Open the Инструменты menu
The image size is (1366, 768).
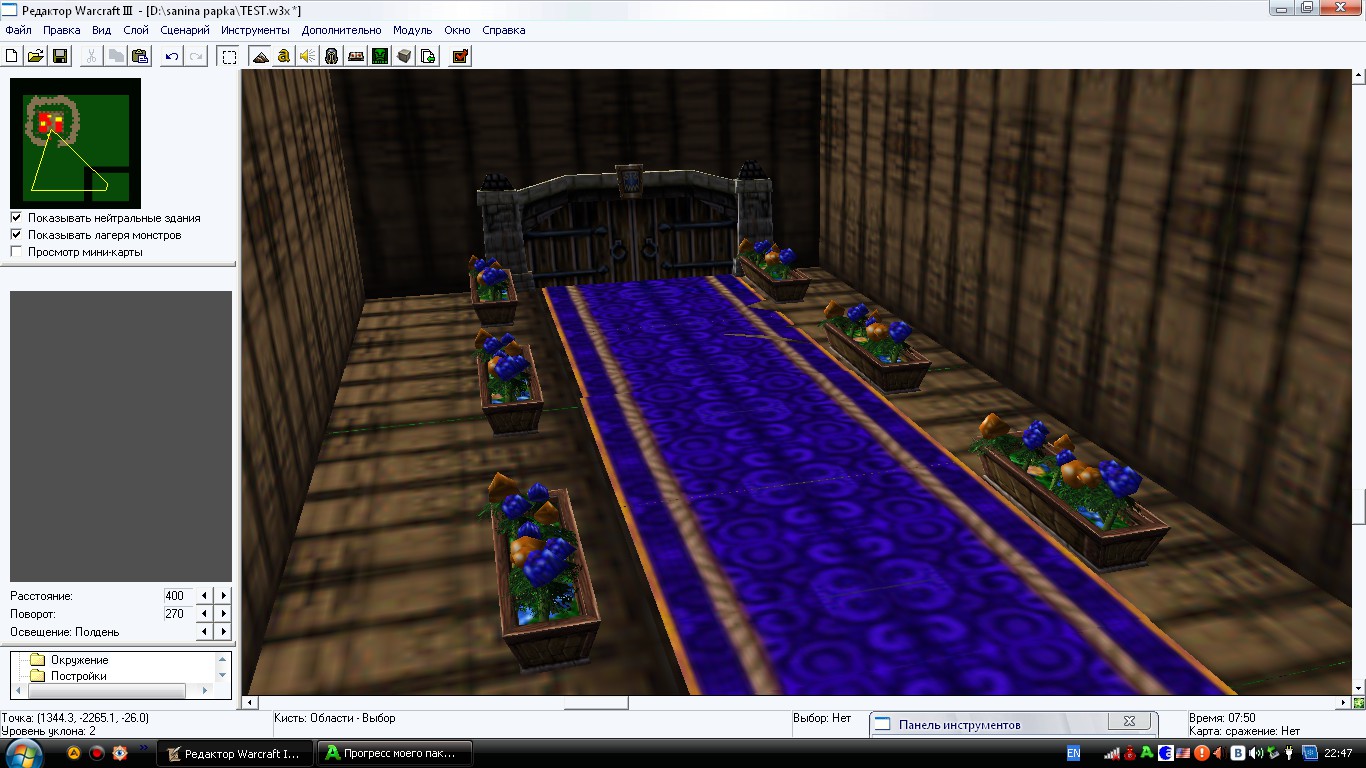[x=256, y=30]
